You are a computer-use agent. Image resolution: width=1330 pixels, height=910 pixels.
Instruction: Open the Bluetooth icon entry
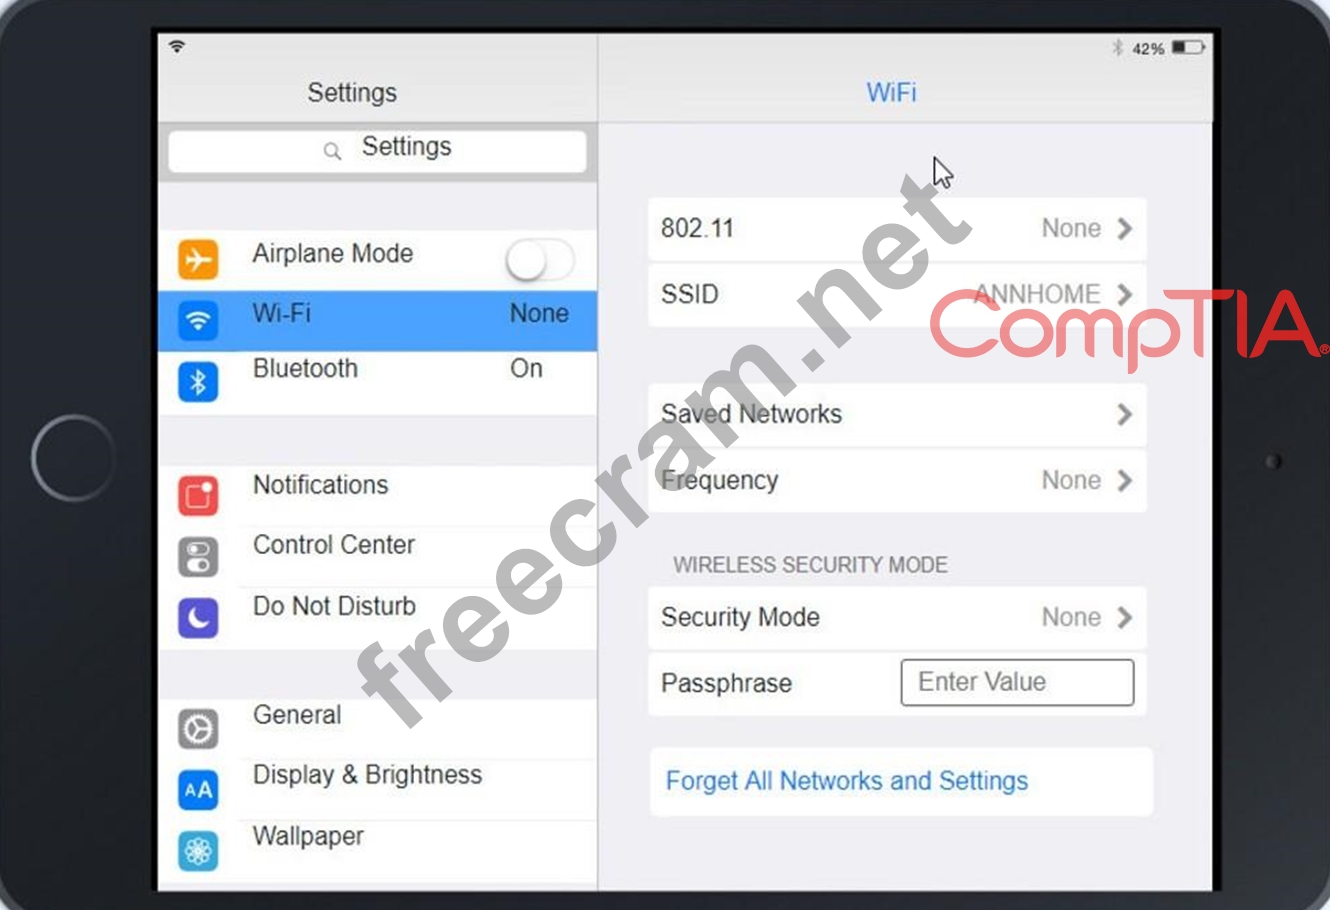point(198,382)
